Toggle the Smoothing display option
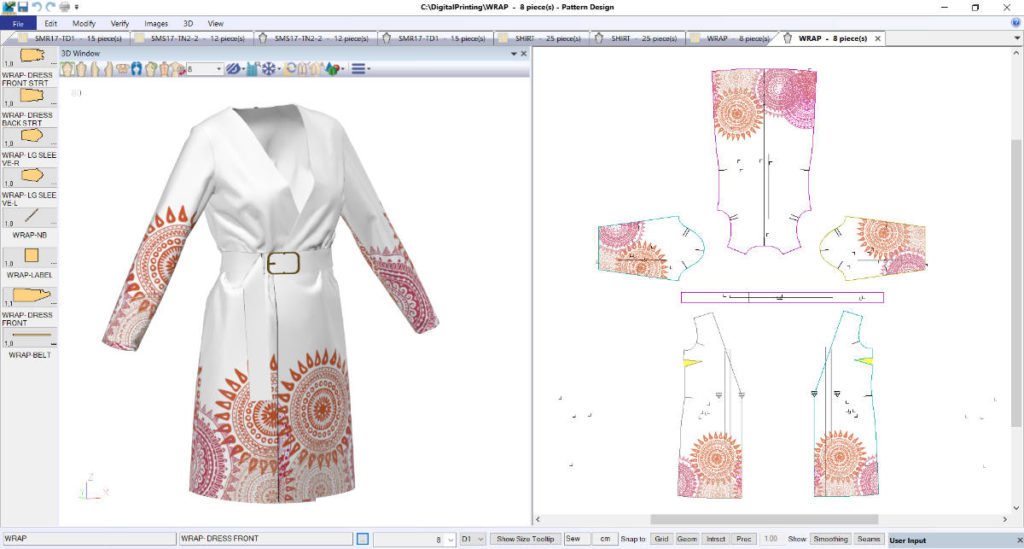 pyautogui.click(x=830, y=539)
